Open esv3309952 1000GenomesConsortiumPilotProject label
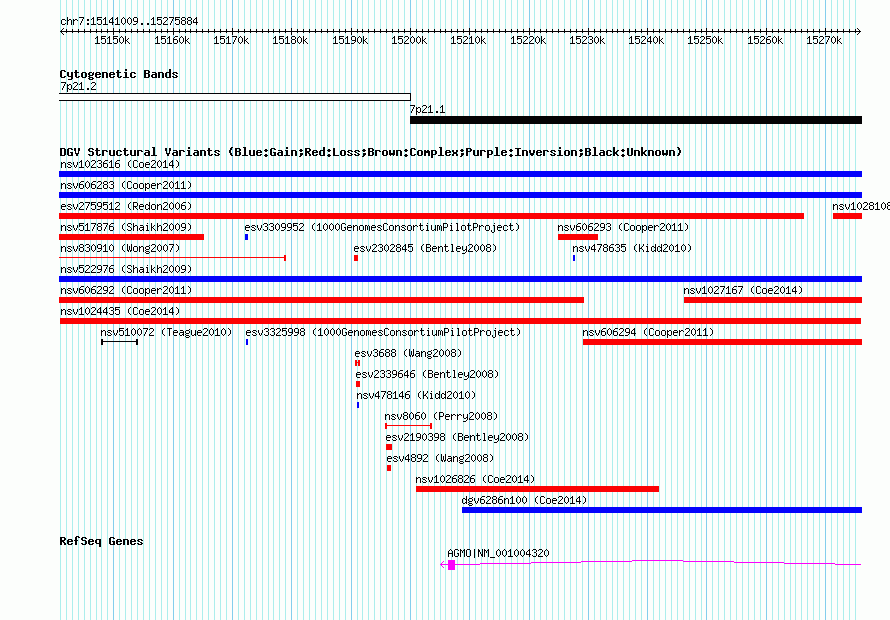This screenshot has height=620, width=890. (383, 227)
